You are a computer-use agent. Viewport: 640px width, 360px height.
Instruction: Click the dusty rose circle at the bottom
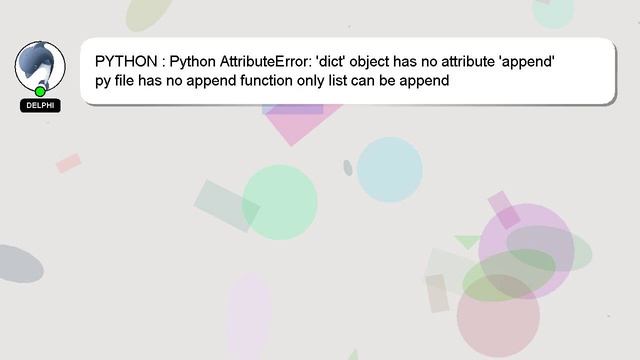(x=498, y=316)
